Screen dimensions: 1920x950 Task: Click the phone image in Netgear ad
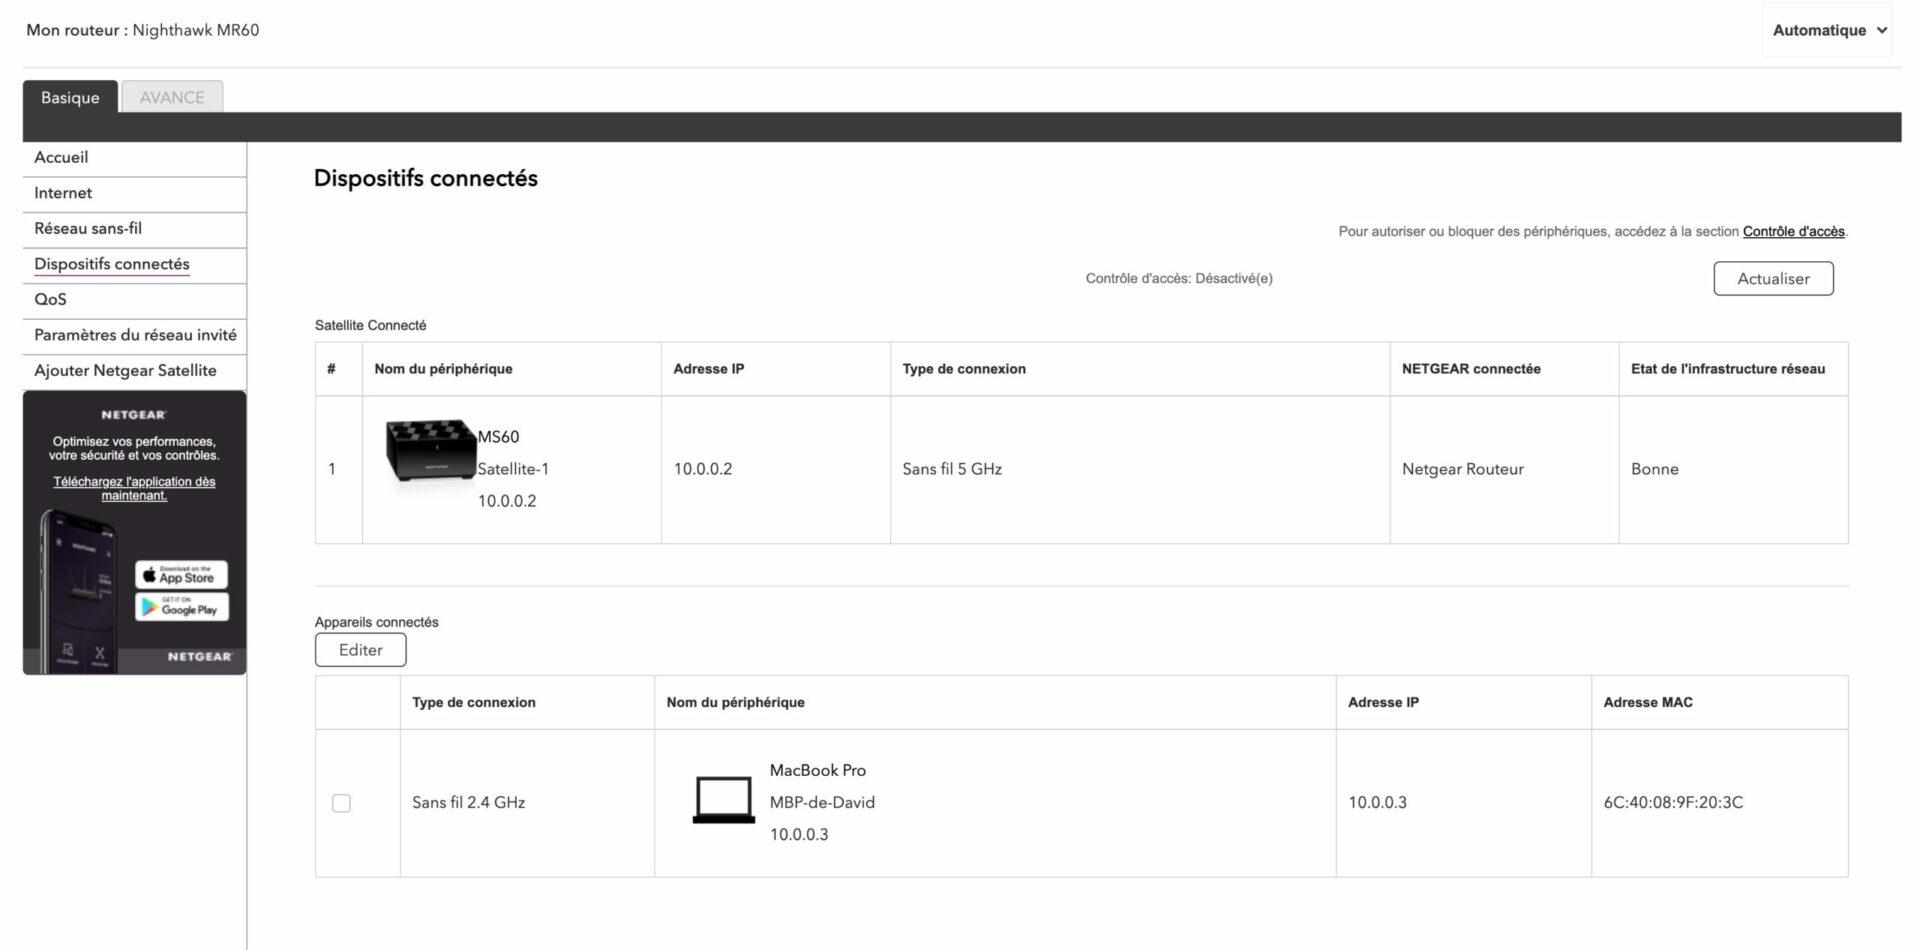pyautogui.click(x=78, y=591)
